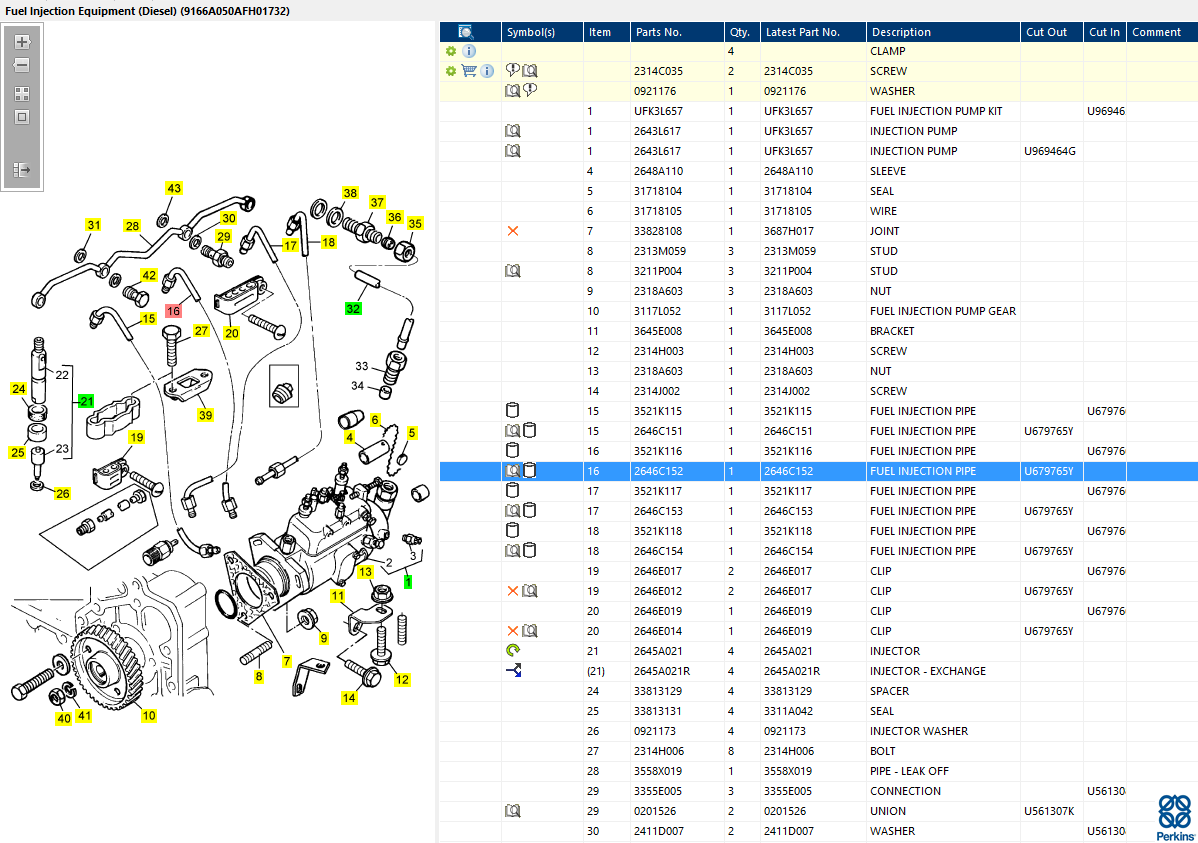Click the search icon in table header
1198x843 pixels.
point(466,32)
